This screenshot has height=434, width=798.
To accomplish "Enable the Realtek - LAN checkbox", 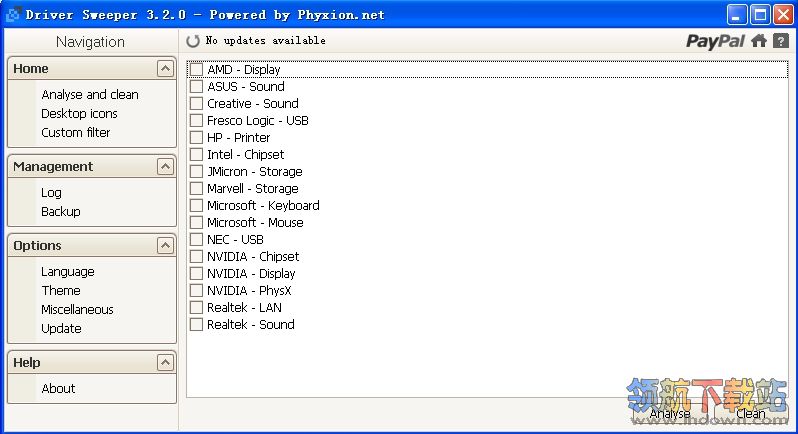I will (x=196, y=307).
